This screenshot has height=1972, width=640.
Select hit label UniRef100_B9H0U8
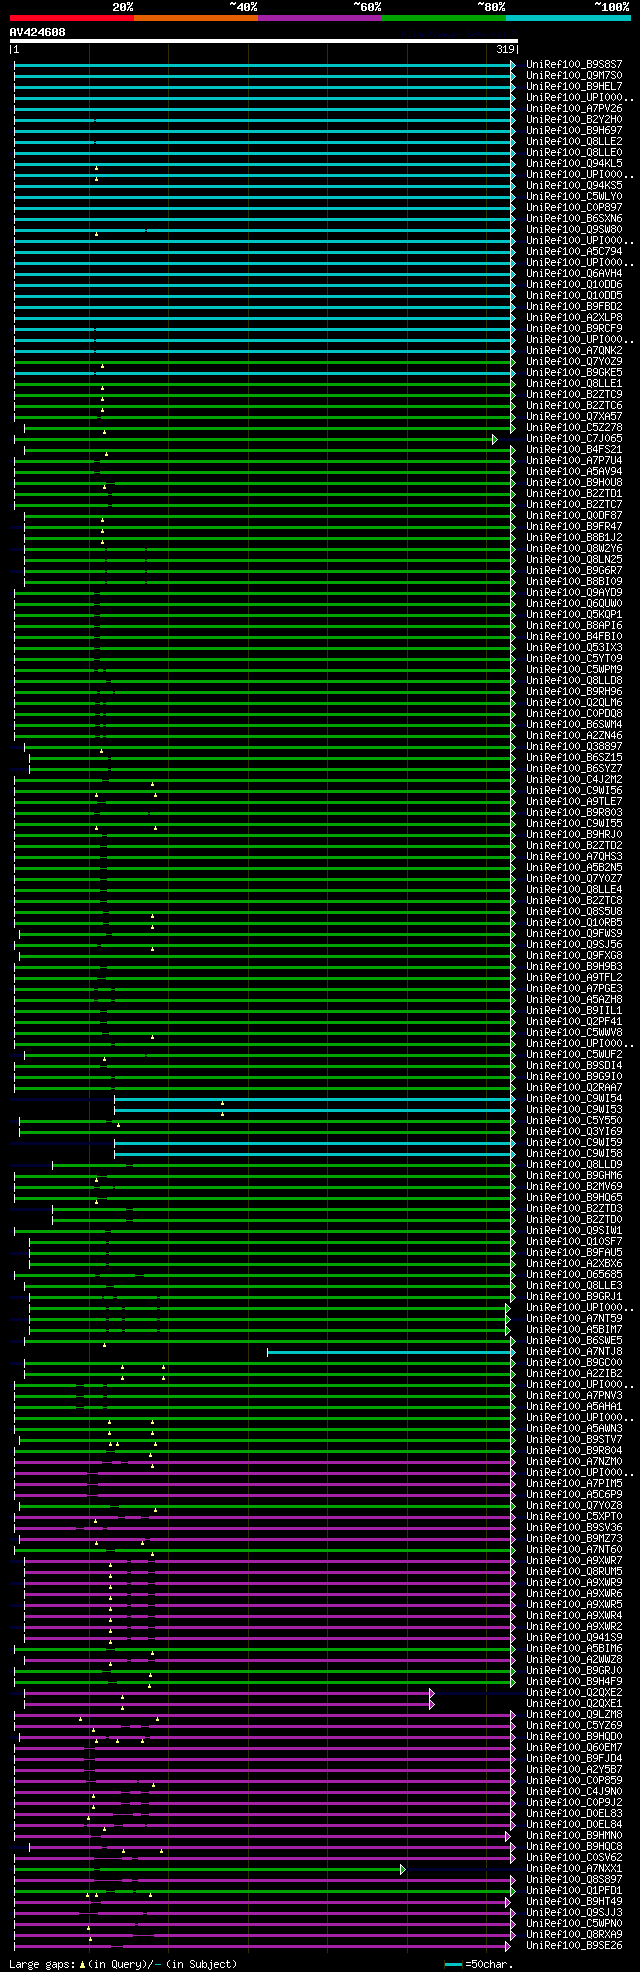click(574, 482)
